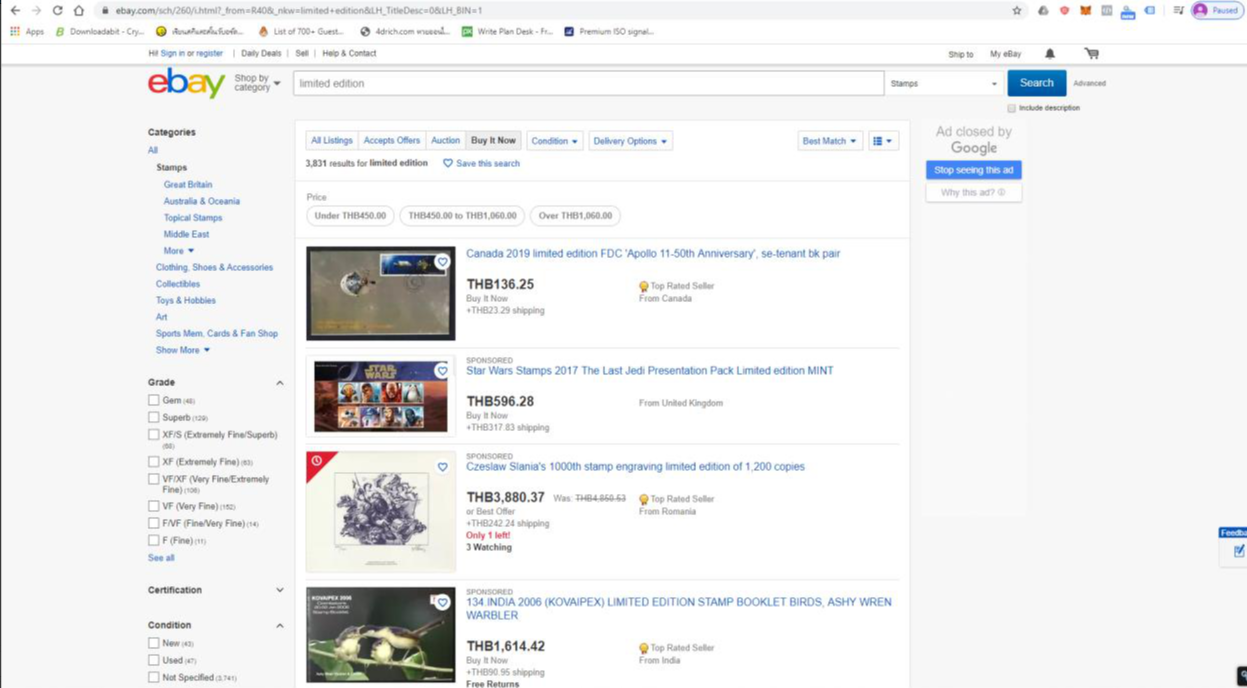Open the browser home page icon

(x=79, y=10)
